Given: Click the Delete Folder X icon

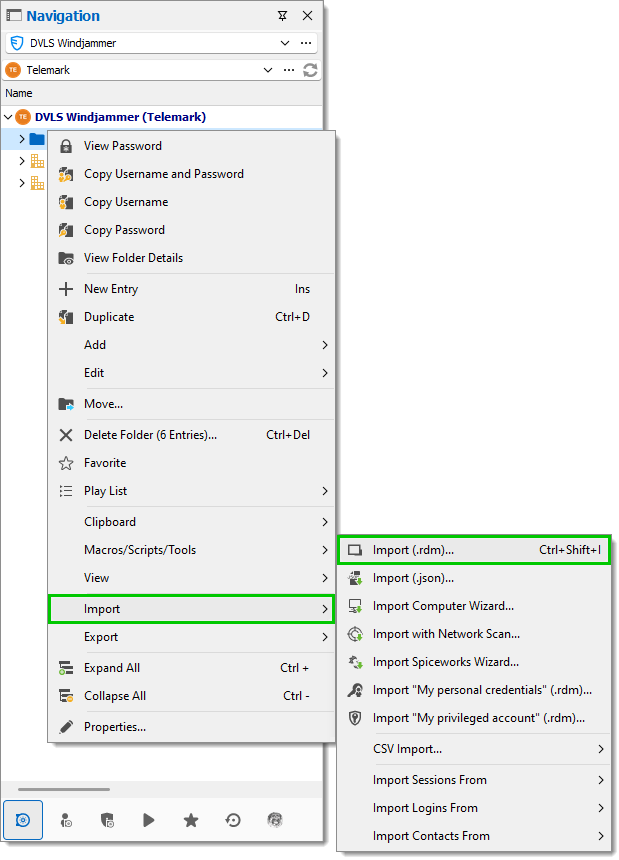Looking at the screenshot, I should click(66, 435).
